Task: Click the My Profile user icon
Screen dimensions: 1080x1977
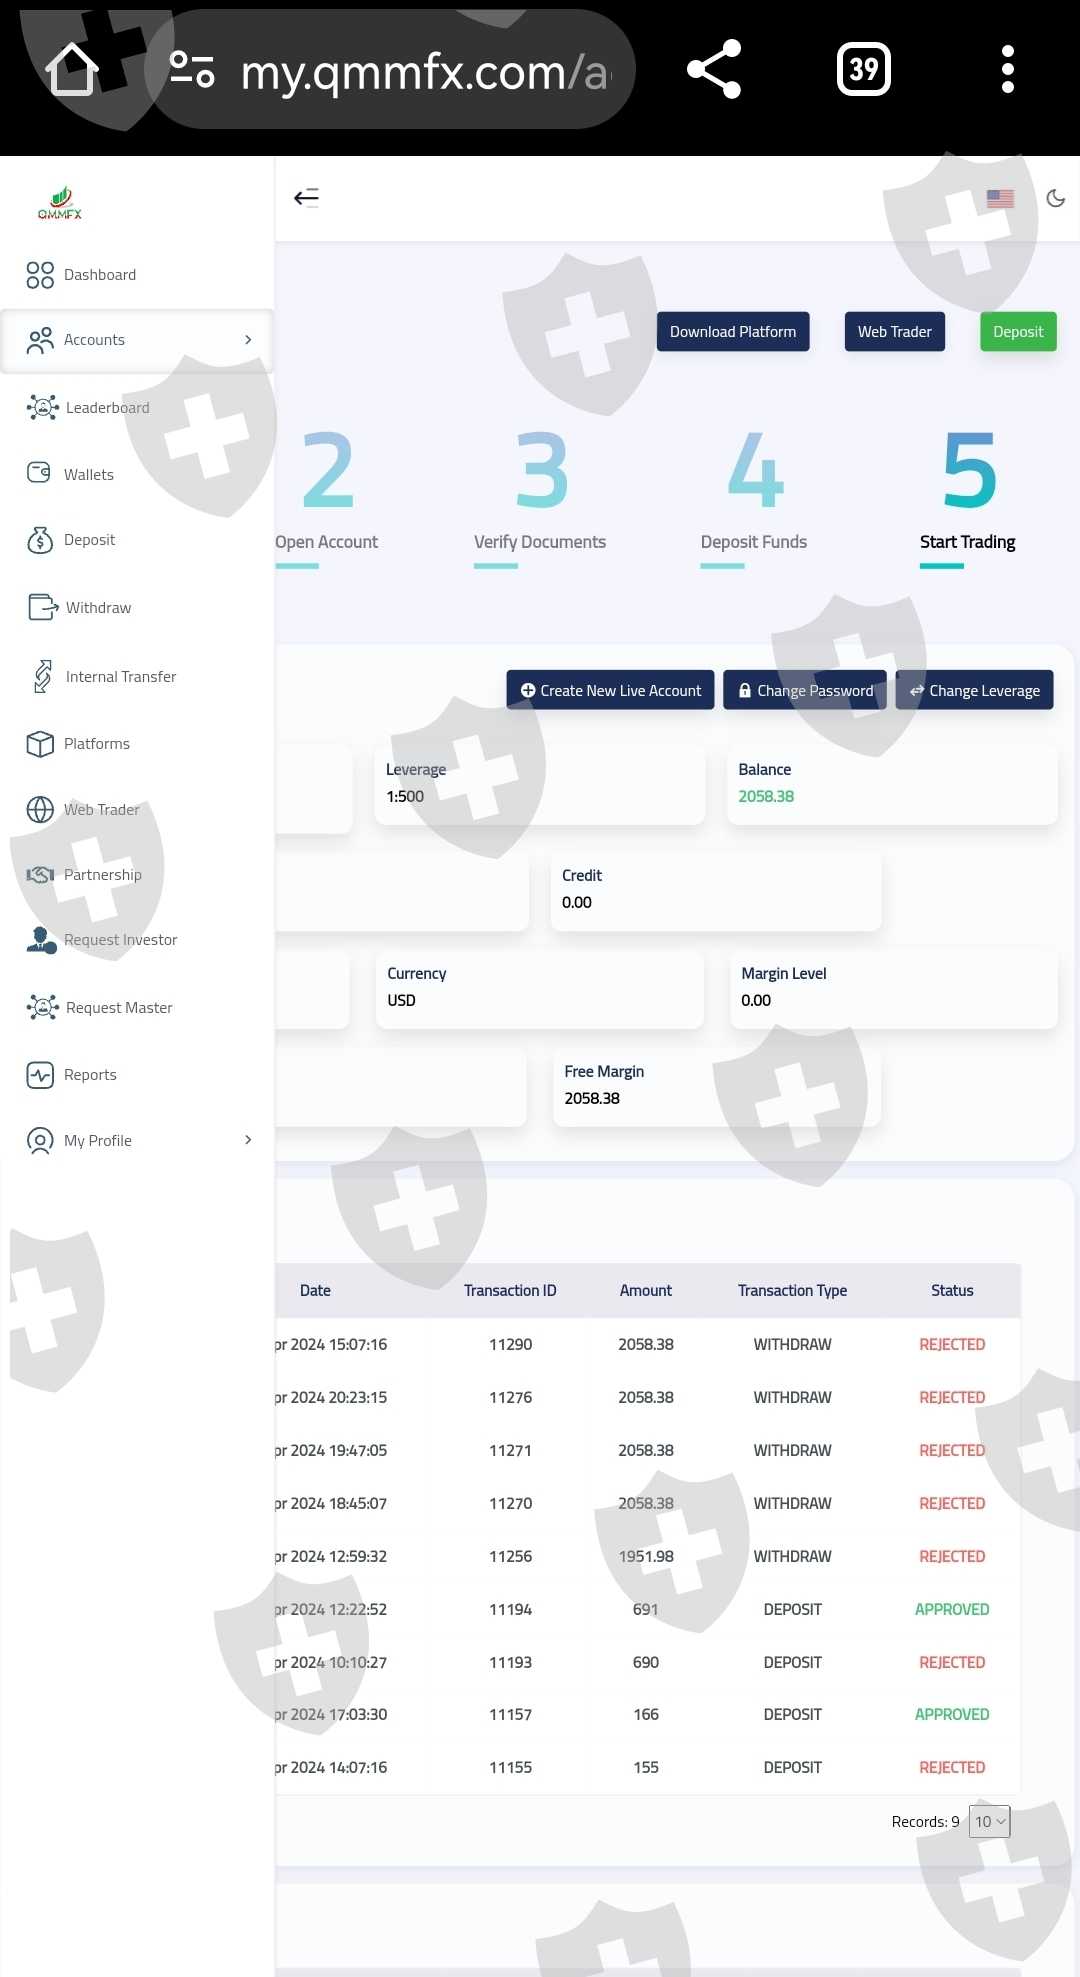Action: (40, 1141)
